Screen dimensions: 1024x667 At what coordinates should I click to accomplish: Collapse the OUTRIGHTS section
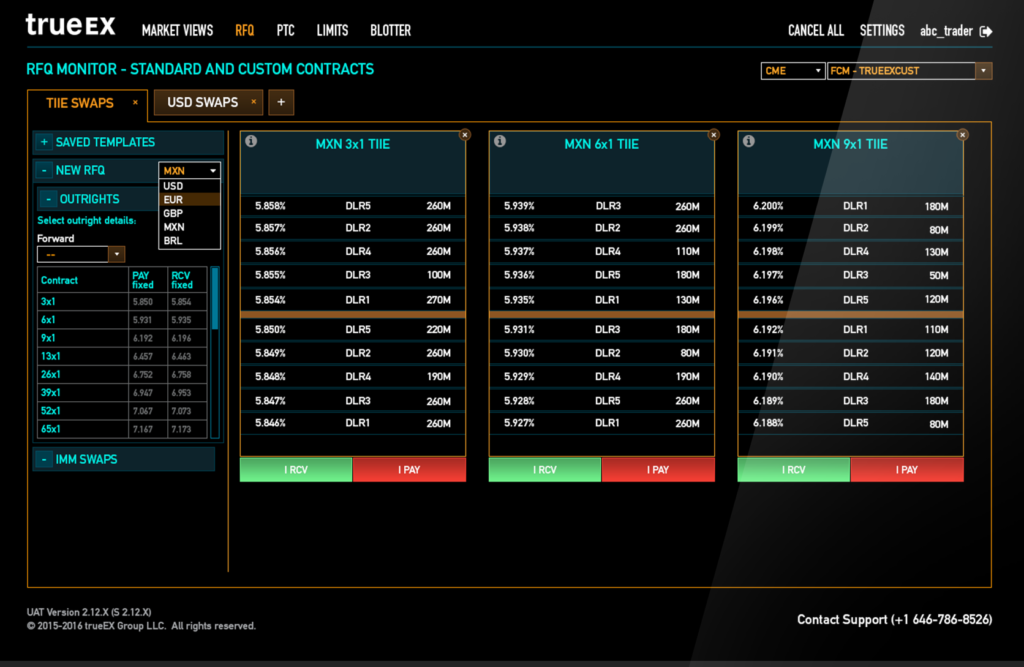click(48, 199)
